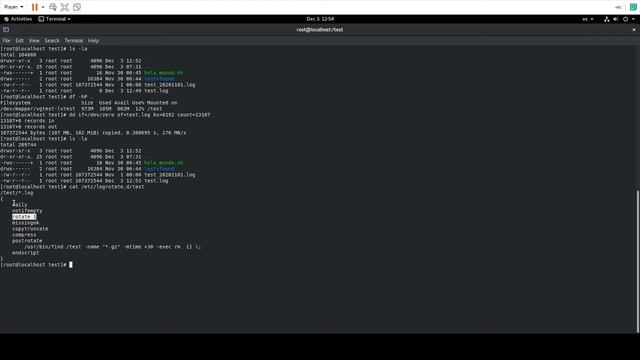The height and width of the screenshot is (360, 640).
Task: Click the chevrons icon in Player toolbar
Action: [x=618, y=7]
